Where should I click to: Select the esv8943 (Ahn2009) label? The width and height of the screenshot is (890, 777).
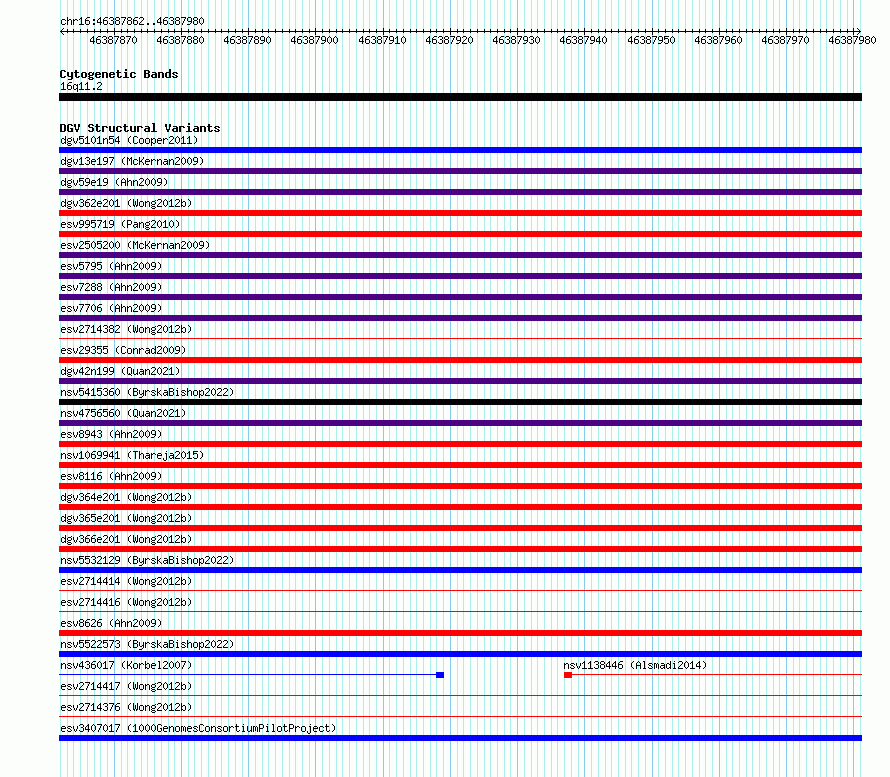point(111,434)
